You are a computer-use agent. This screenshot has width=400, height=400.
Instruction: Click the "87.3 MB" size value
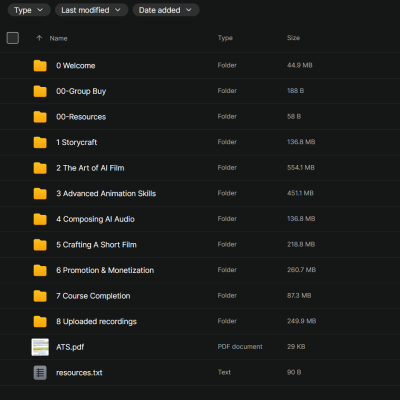click(299, 295)
